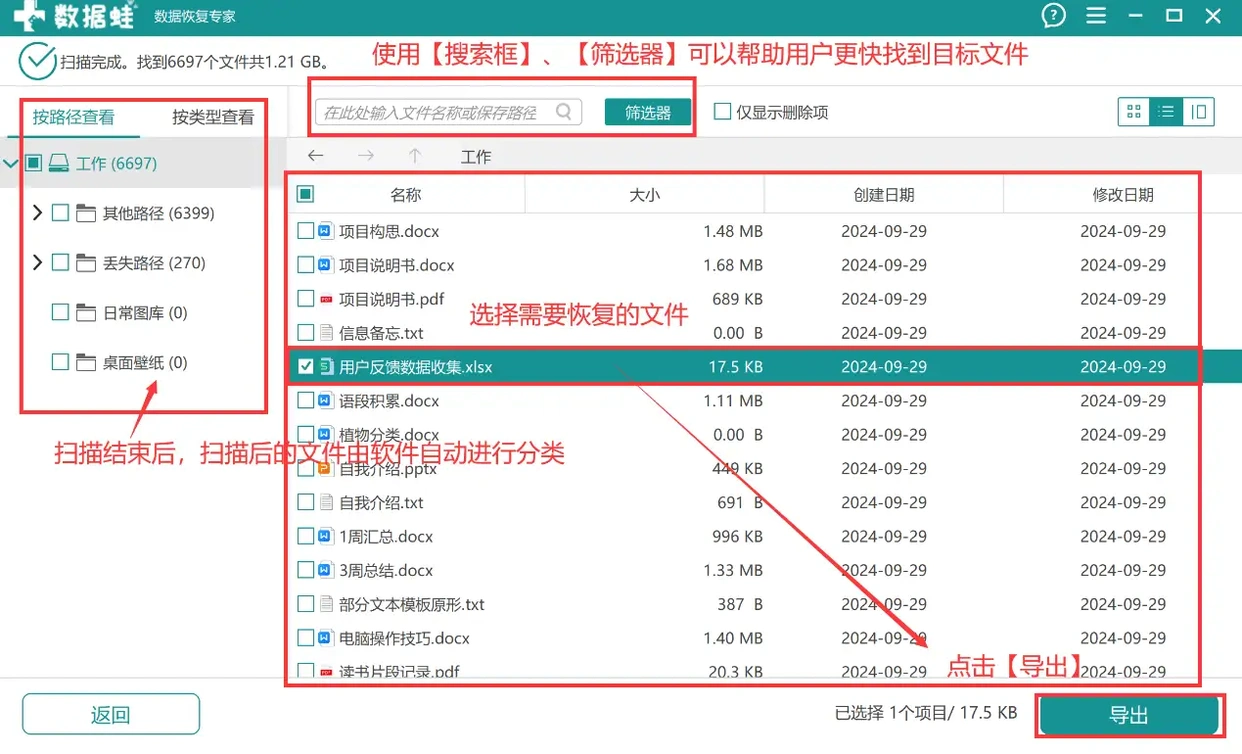Check the 项目构思.docx file checkbox
Image resolution: width=1242 pixels, height=754 pixels.
point(305,230)
